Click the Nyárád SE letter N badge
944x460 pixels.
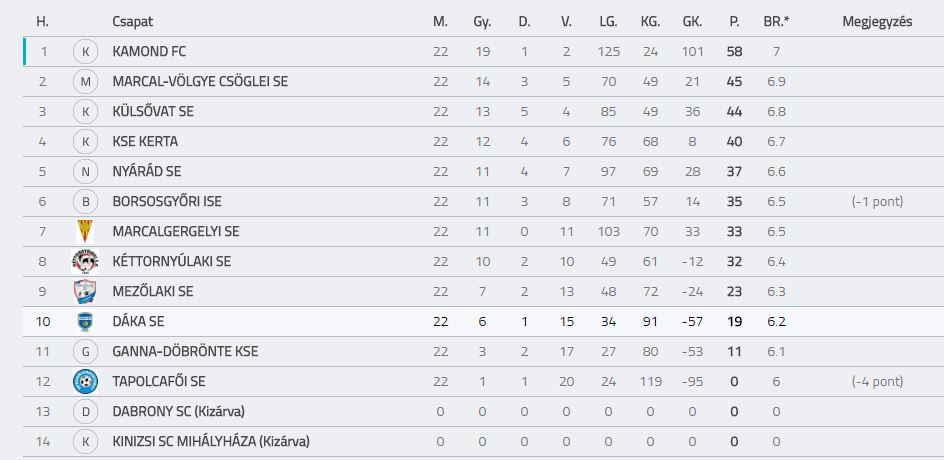tap(85, 172)
